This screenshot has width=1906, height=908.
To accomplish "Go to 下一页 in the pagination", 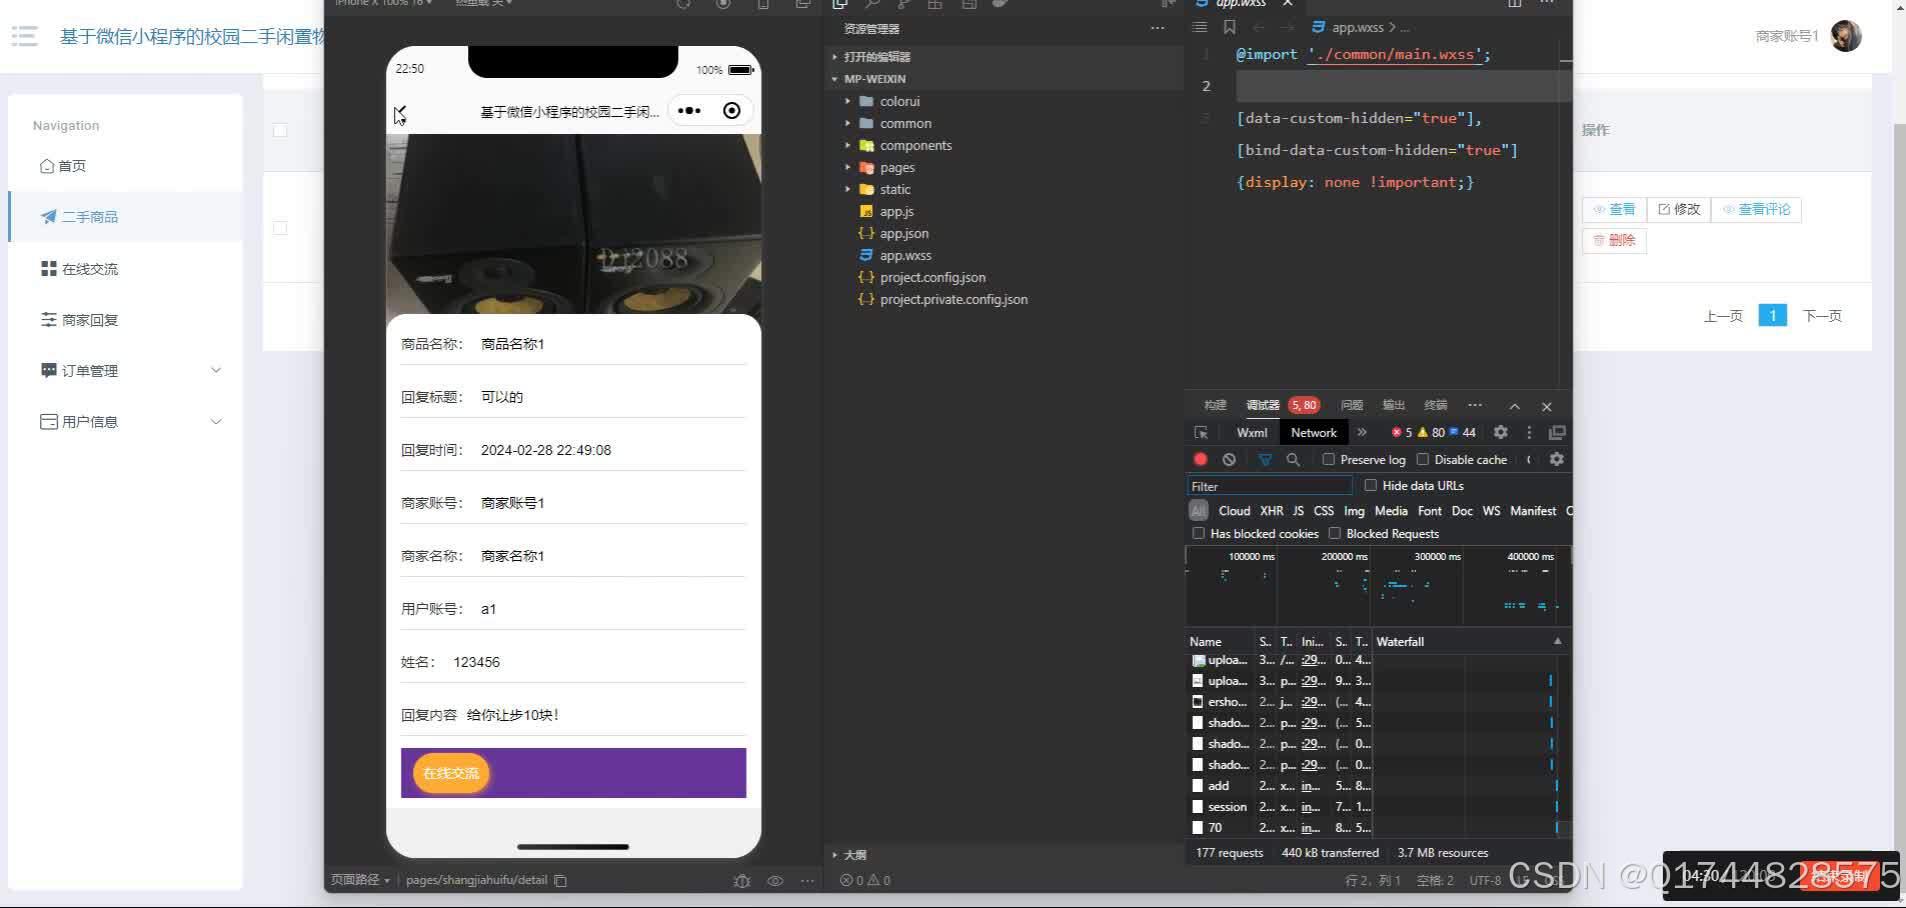I will click(1822, 316).
